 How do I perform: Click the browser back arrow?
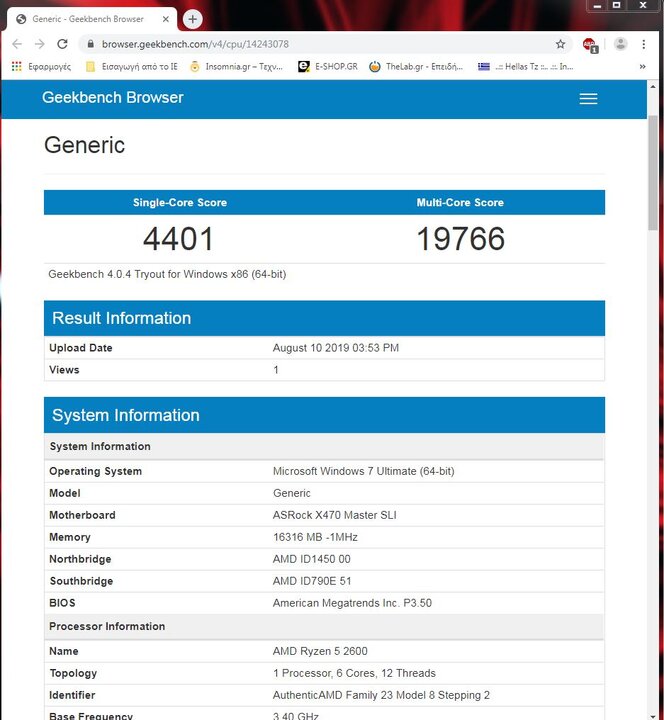pyautogui.click(x=17, y=44)
